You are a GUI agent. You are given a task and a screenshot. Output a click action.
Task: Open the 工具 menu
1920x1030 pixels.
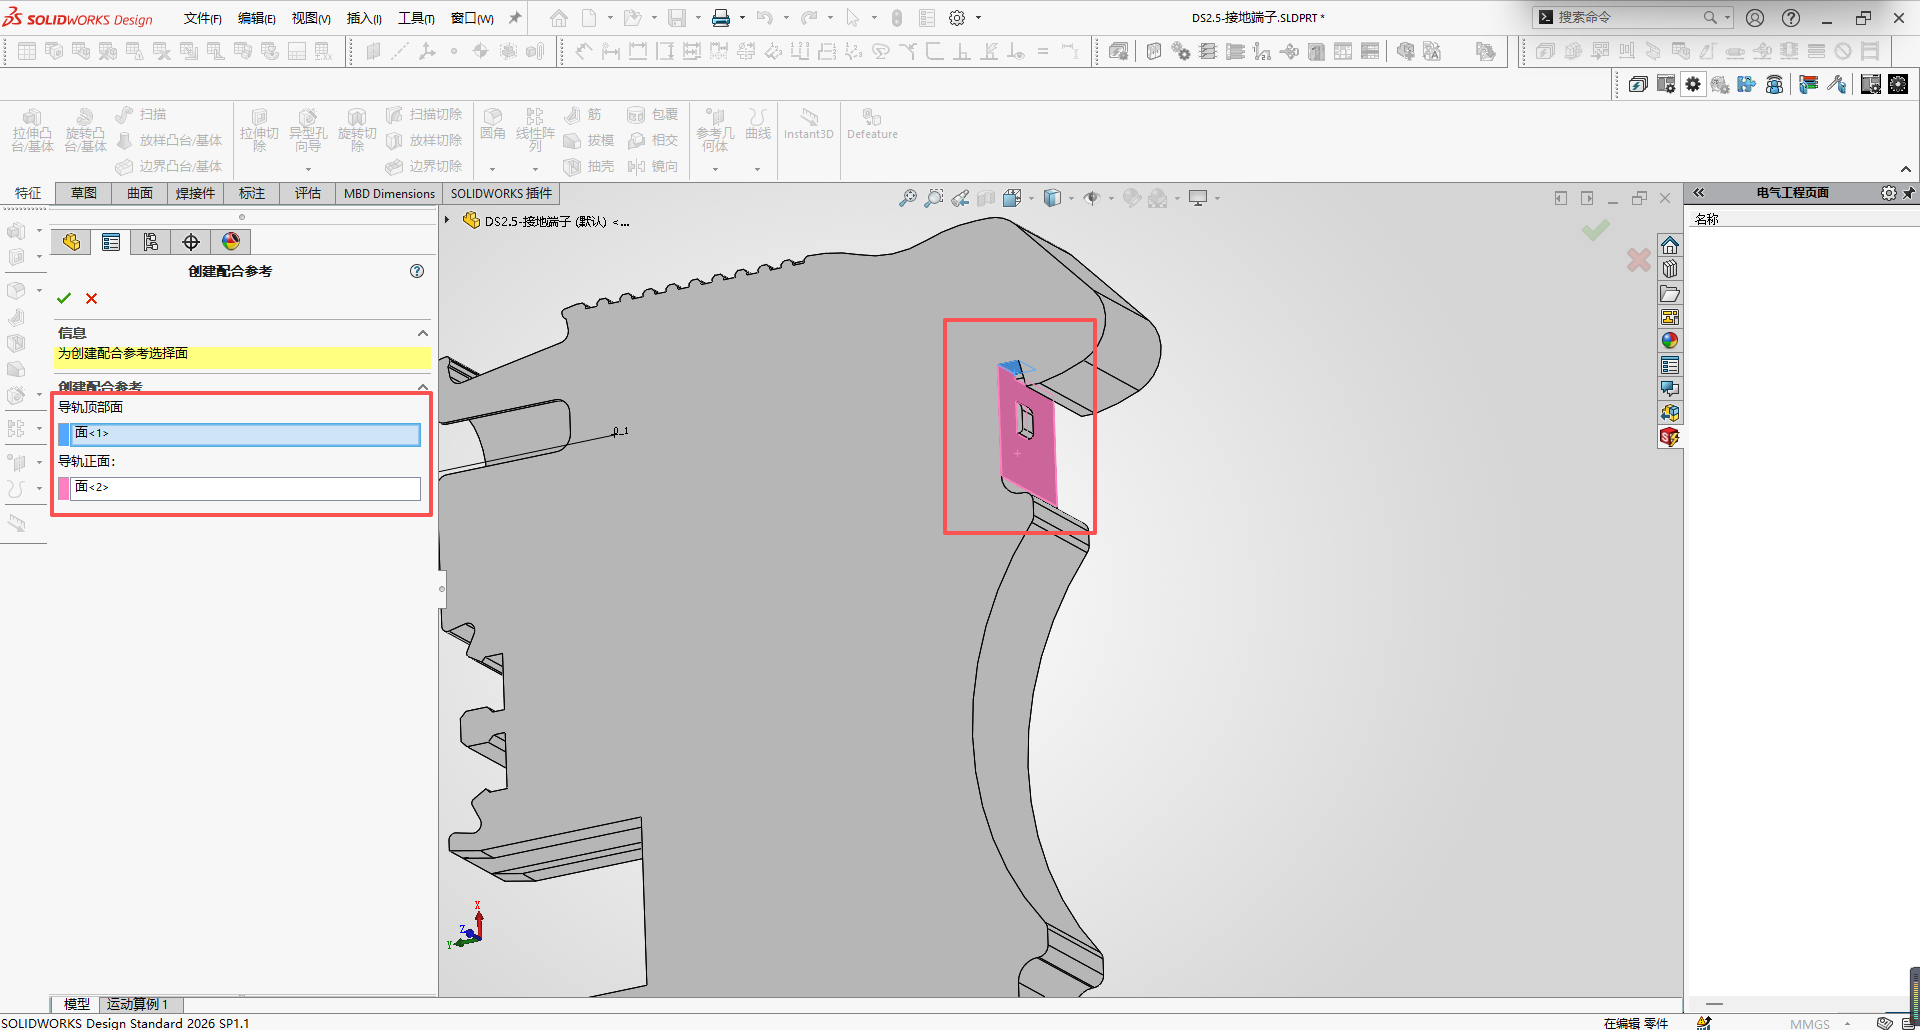coord(415,18)
